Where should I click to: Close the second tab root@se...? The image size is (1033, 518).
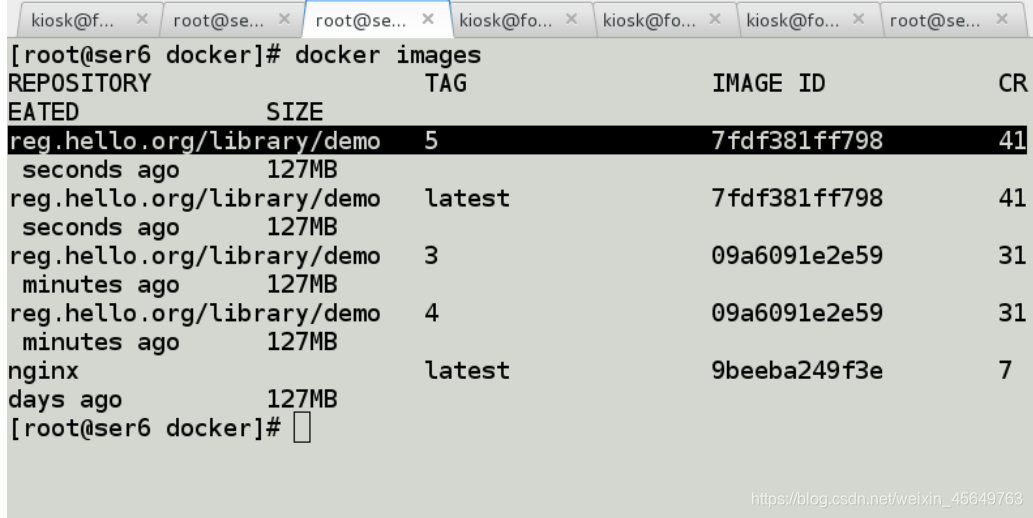coord(284,20)
